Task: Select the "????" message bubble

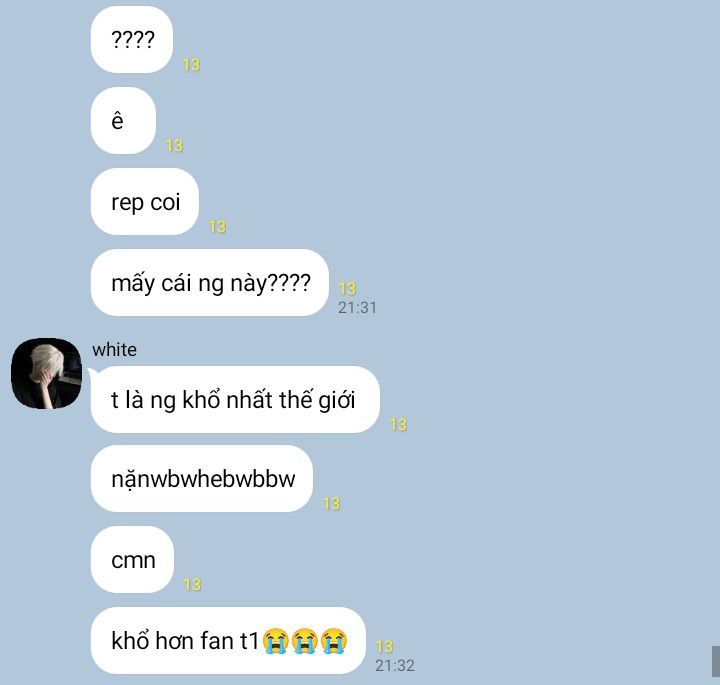Action: coord(132,39)
